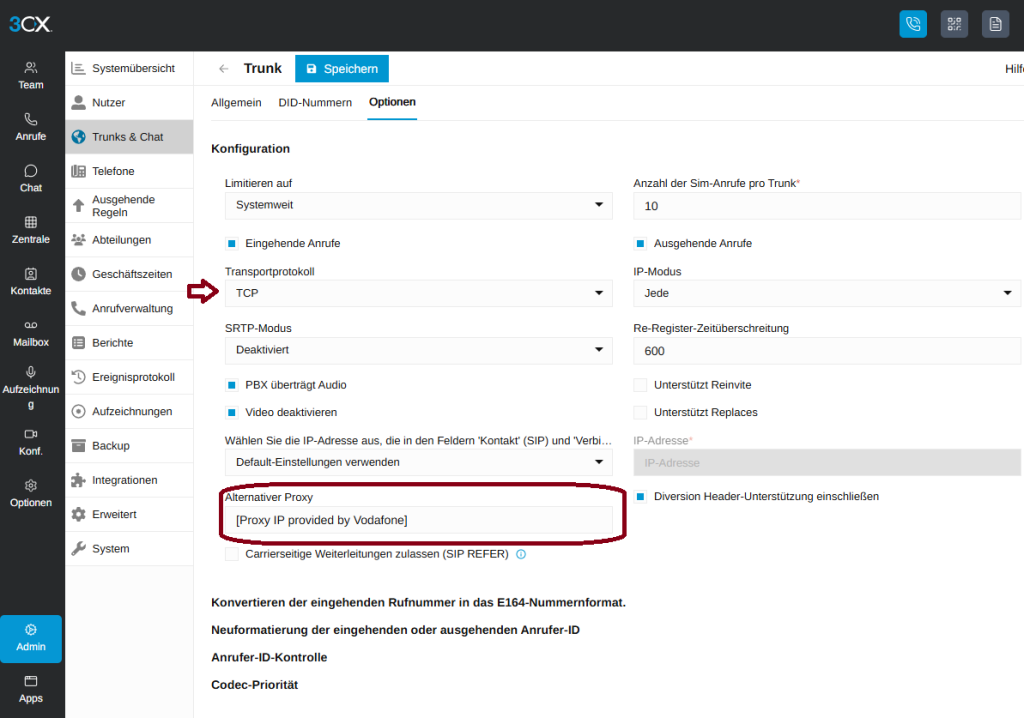The height and width of the screenshot is (718, 1024).
Task: Enable Unterstützt Reinvite checkbox
Action: (640, 385)
